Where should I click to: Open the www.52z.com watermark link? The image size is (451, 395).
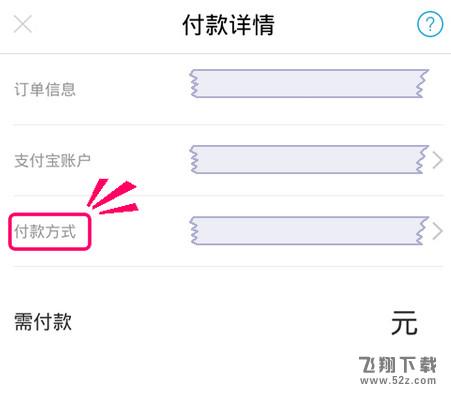(398, 380)
